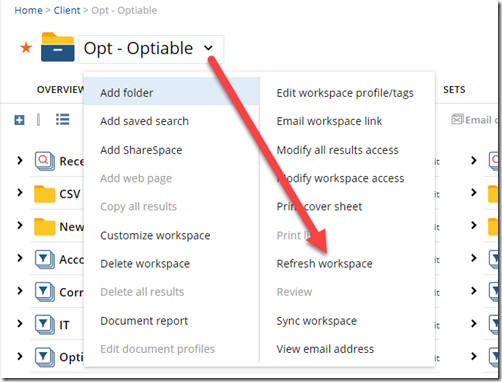Open the workspace title dropdown chevron
The image size is (502, 382).
pos(208,48)
